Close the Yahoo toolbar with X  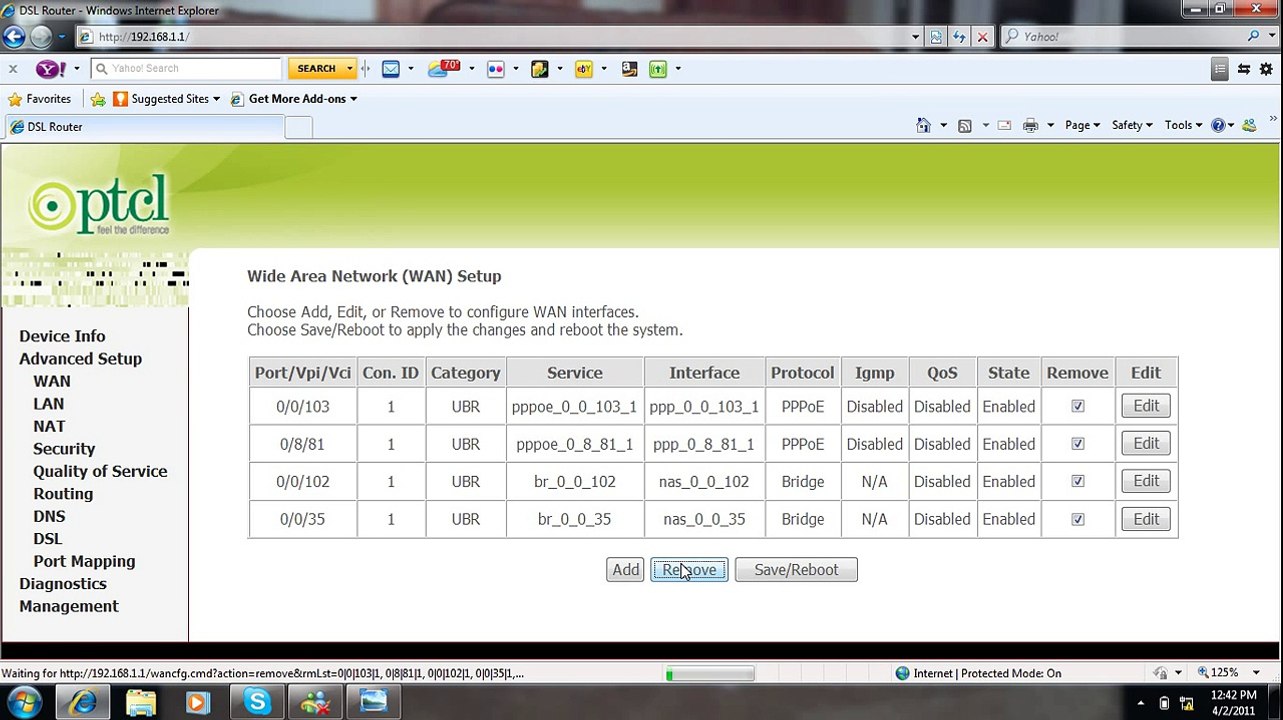click(12, 69)
